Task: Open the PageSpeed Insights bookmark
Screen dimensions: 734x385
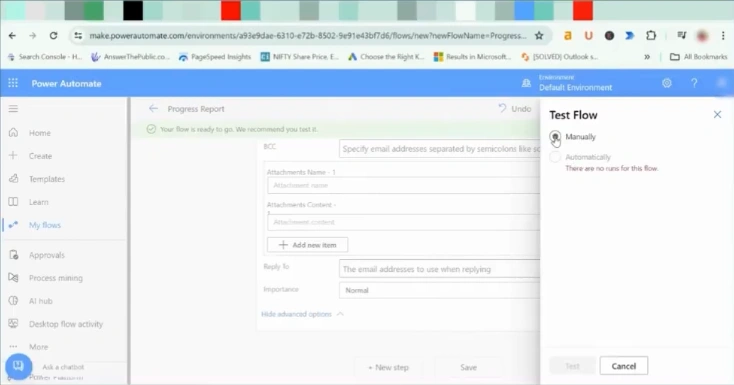Action: [215, 57]
